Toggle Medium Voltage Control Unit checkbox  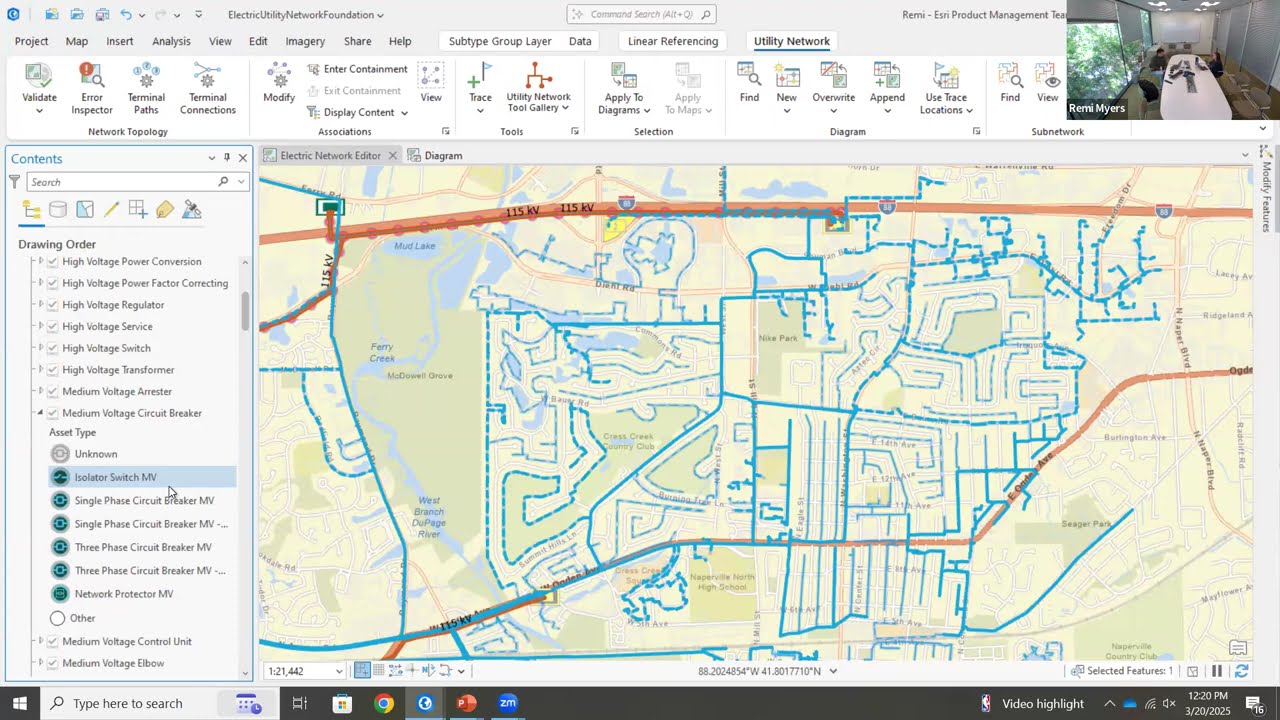[53, 641]
